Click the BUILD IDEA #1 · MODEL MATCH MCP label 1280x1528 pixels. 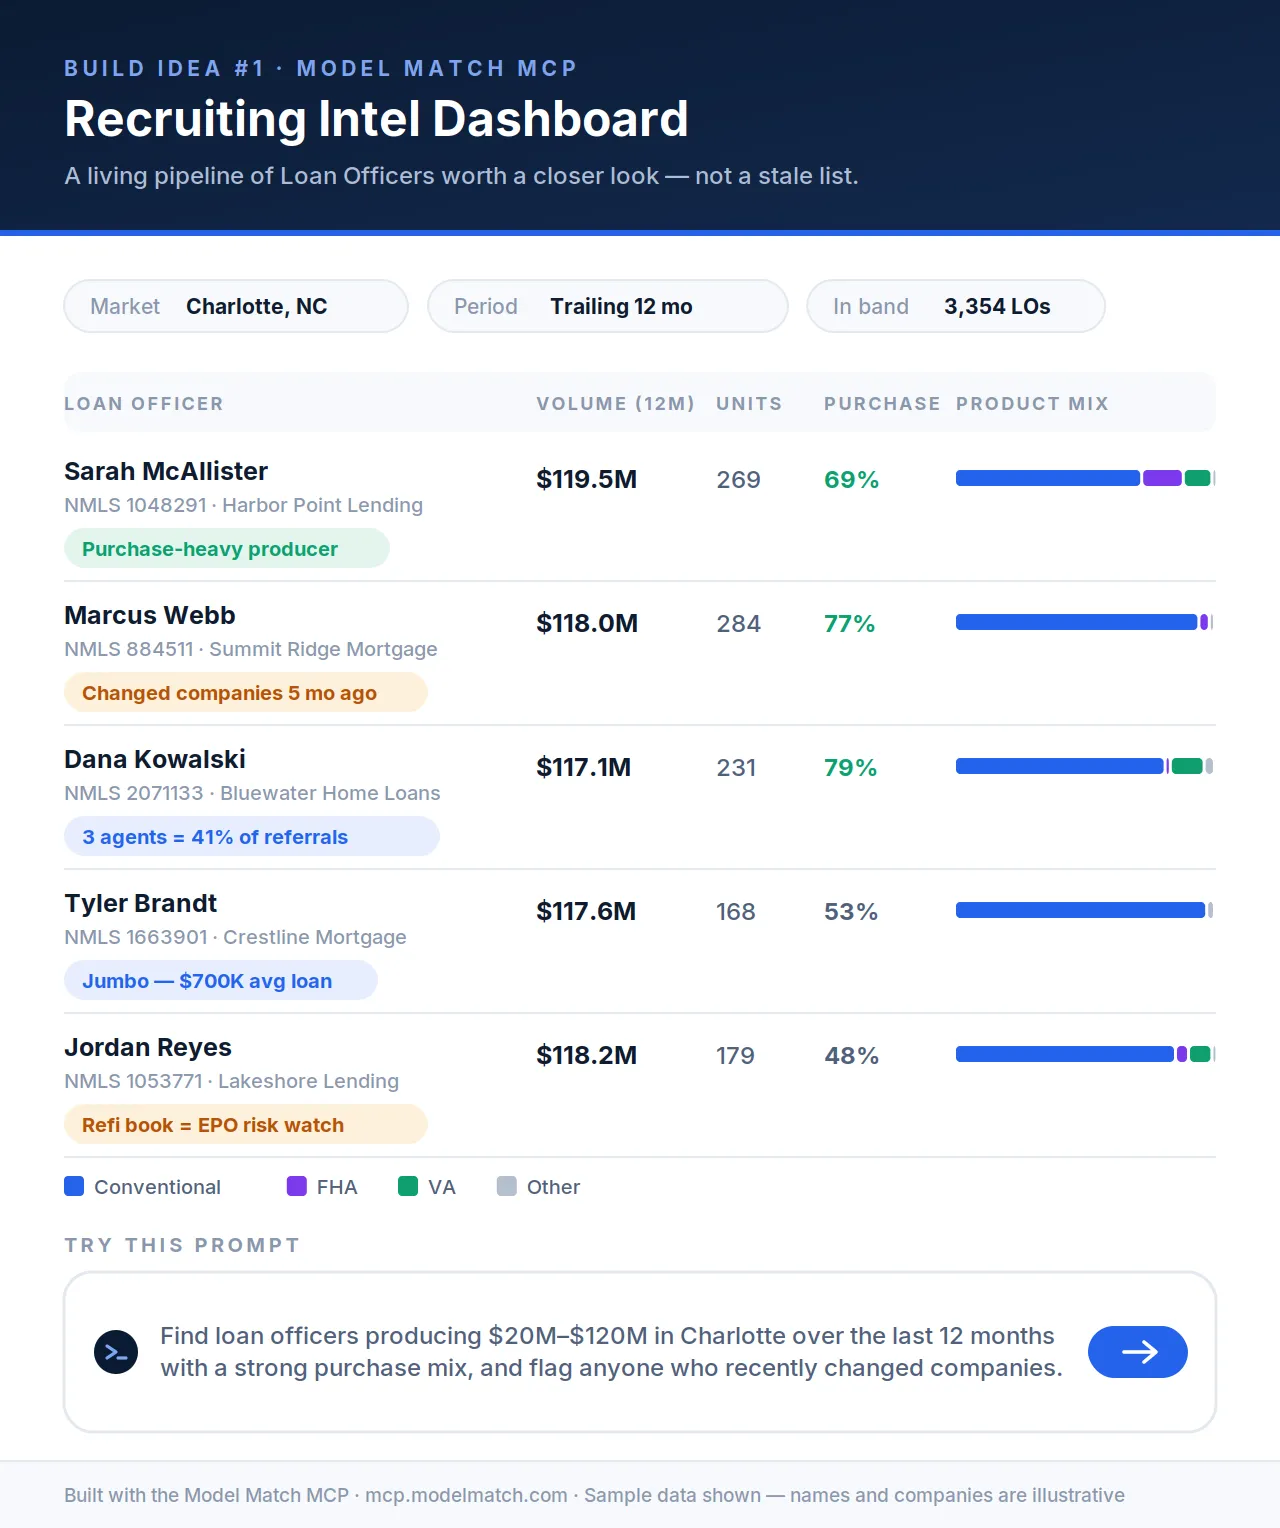pyautogui.click(x=321, y=68)
